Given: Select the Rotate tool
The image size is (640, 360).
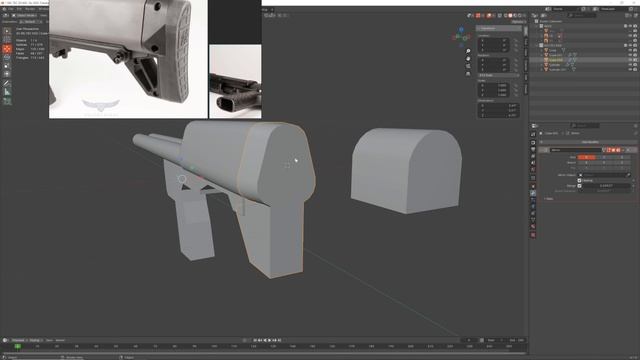Looking at the screenshot, I should click(x=7, y=57).
